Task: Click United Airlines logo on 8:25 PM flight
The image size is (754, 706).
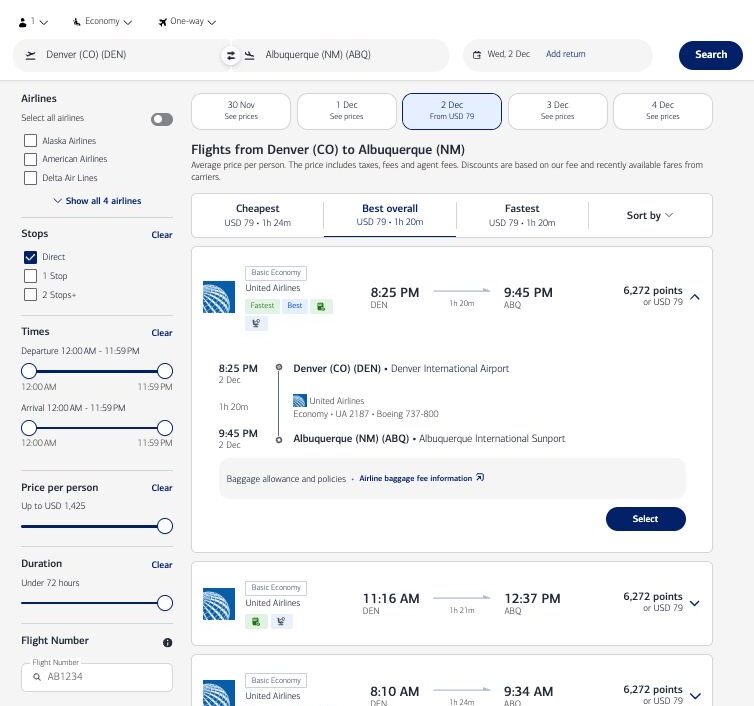Action: (219, 297)
